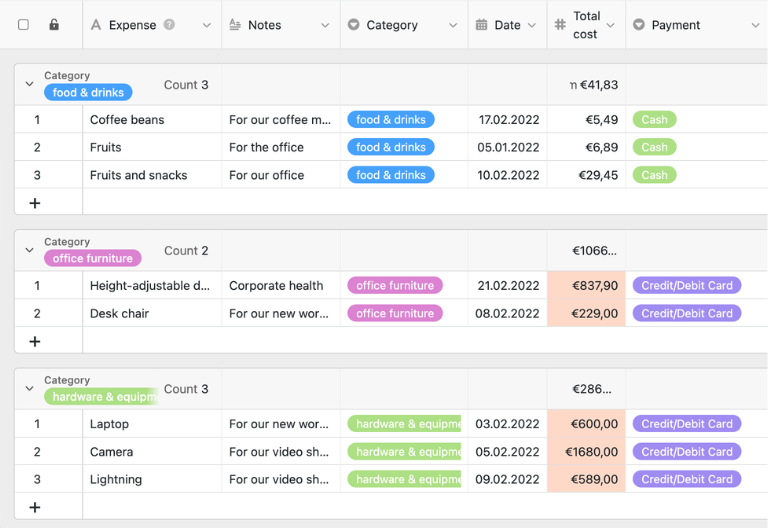Click the lock icon in header
This screenshot has height=528, width=768.
pos(54,25)
